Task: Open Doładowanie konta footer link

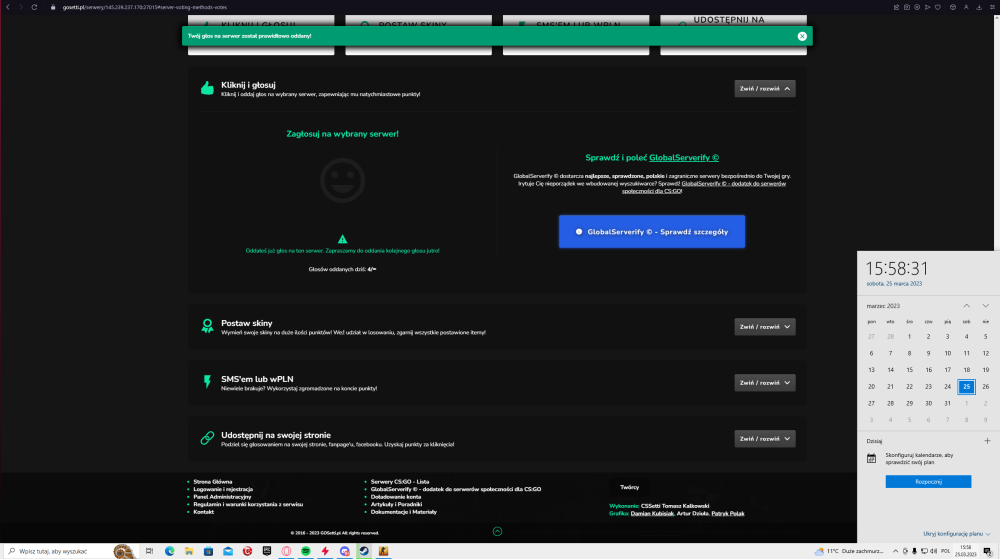Action: click(x=395, y=497)
